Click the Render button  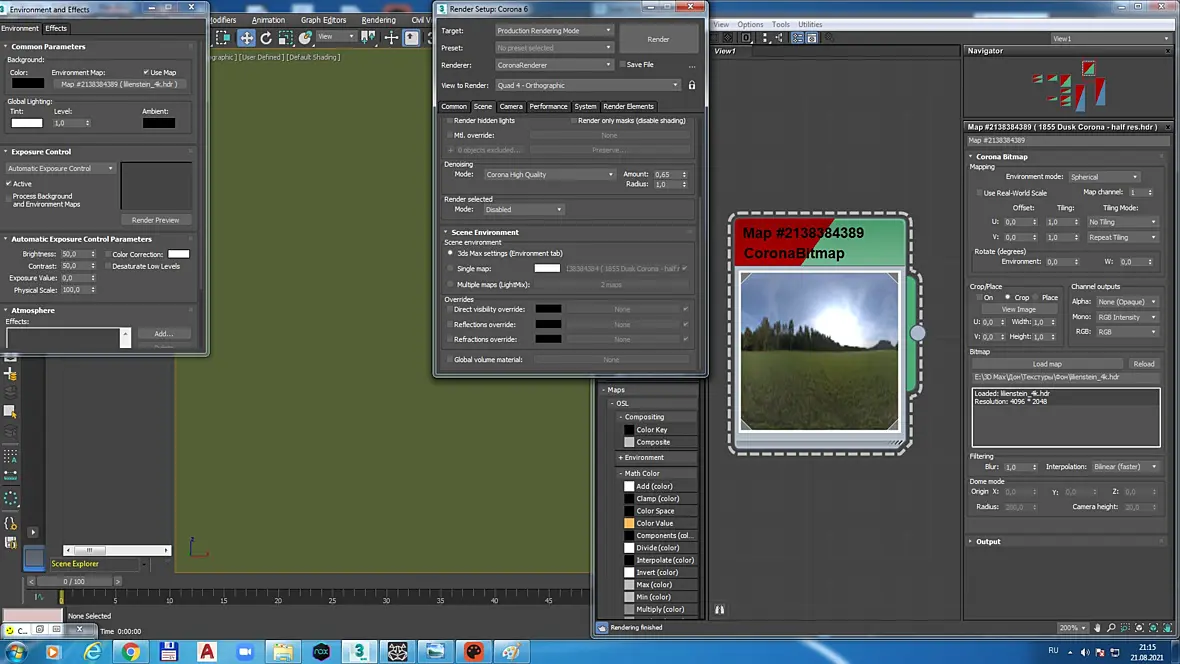pyautogui.click(x=658, y=39)
